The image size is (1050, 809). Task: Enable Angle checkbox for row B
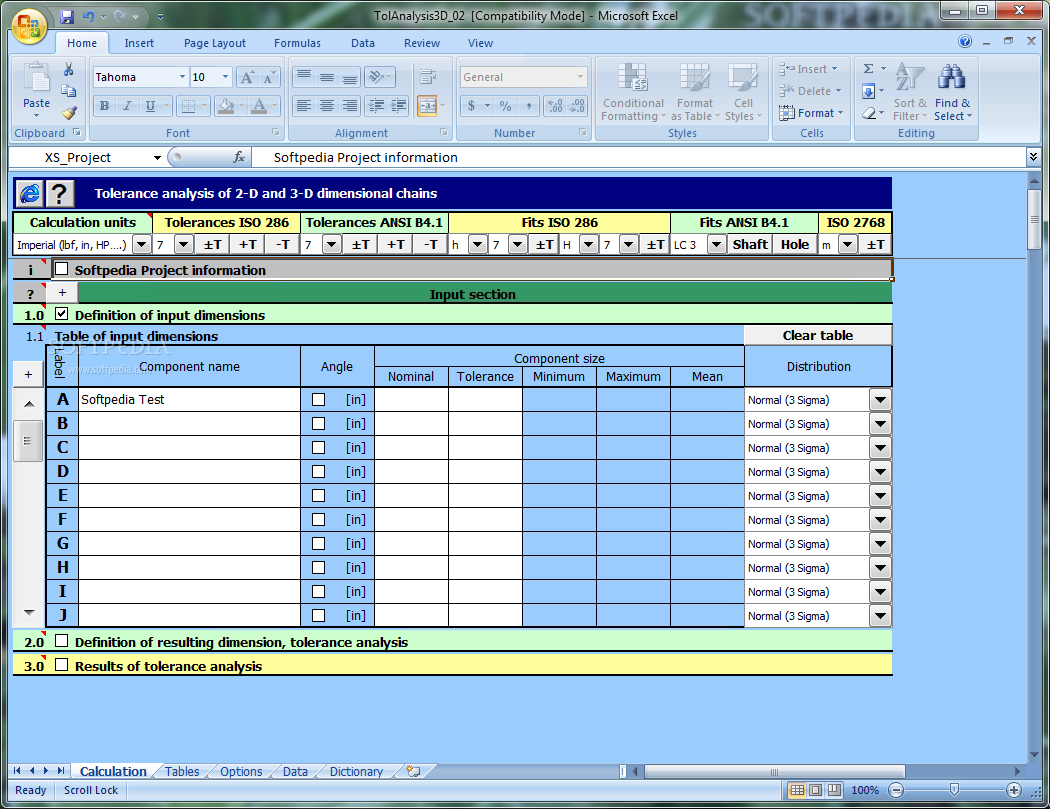coord(319,424)
